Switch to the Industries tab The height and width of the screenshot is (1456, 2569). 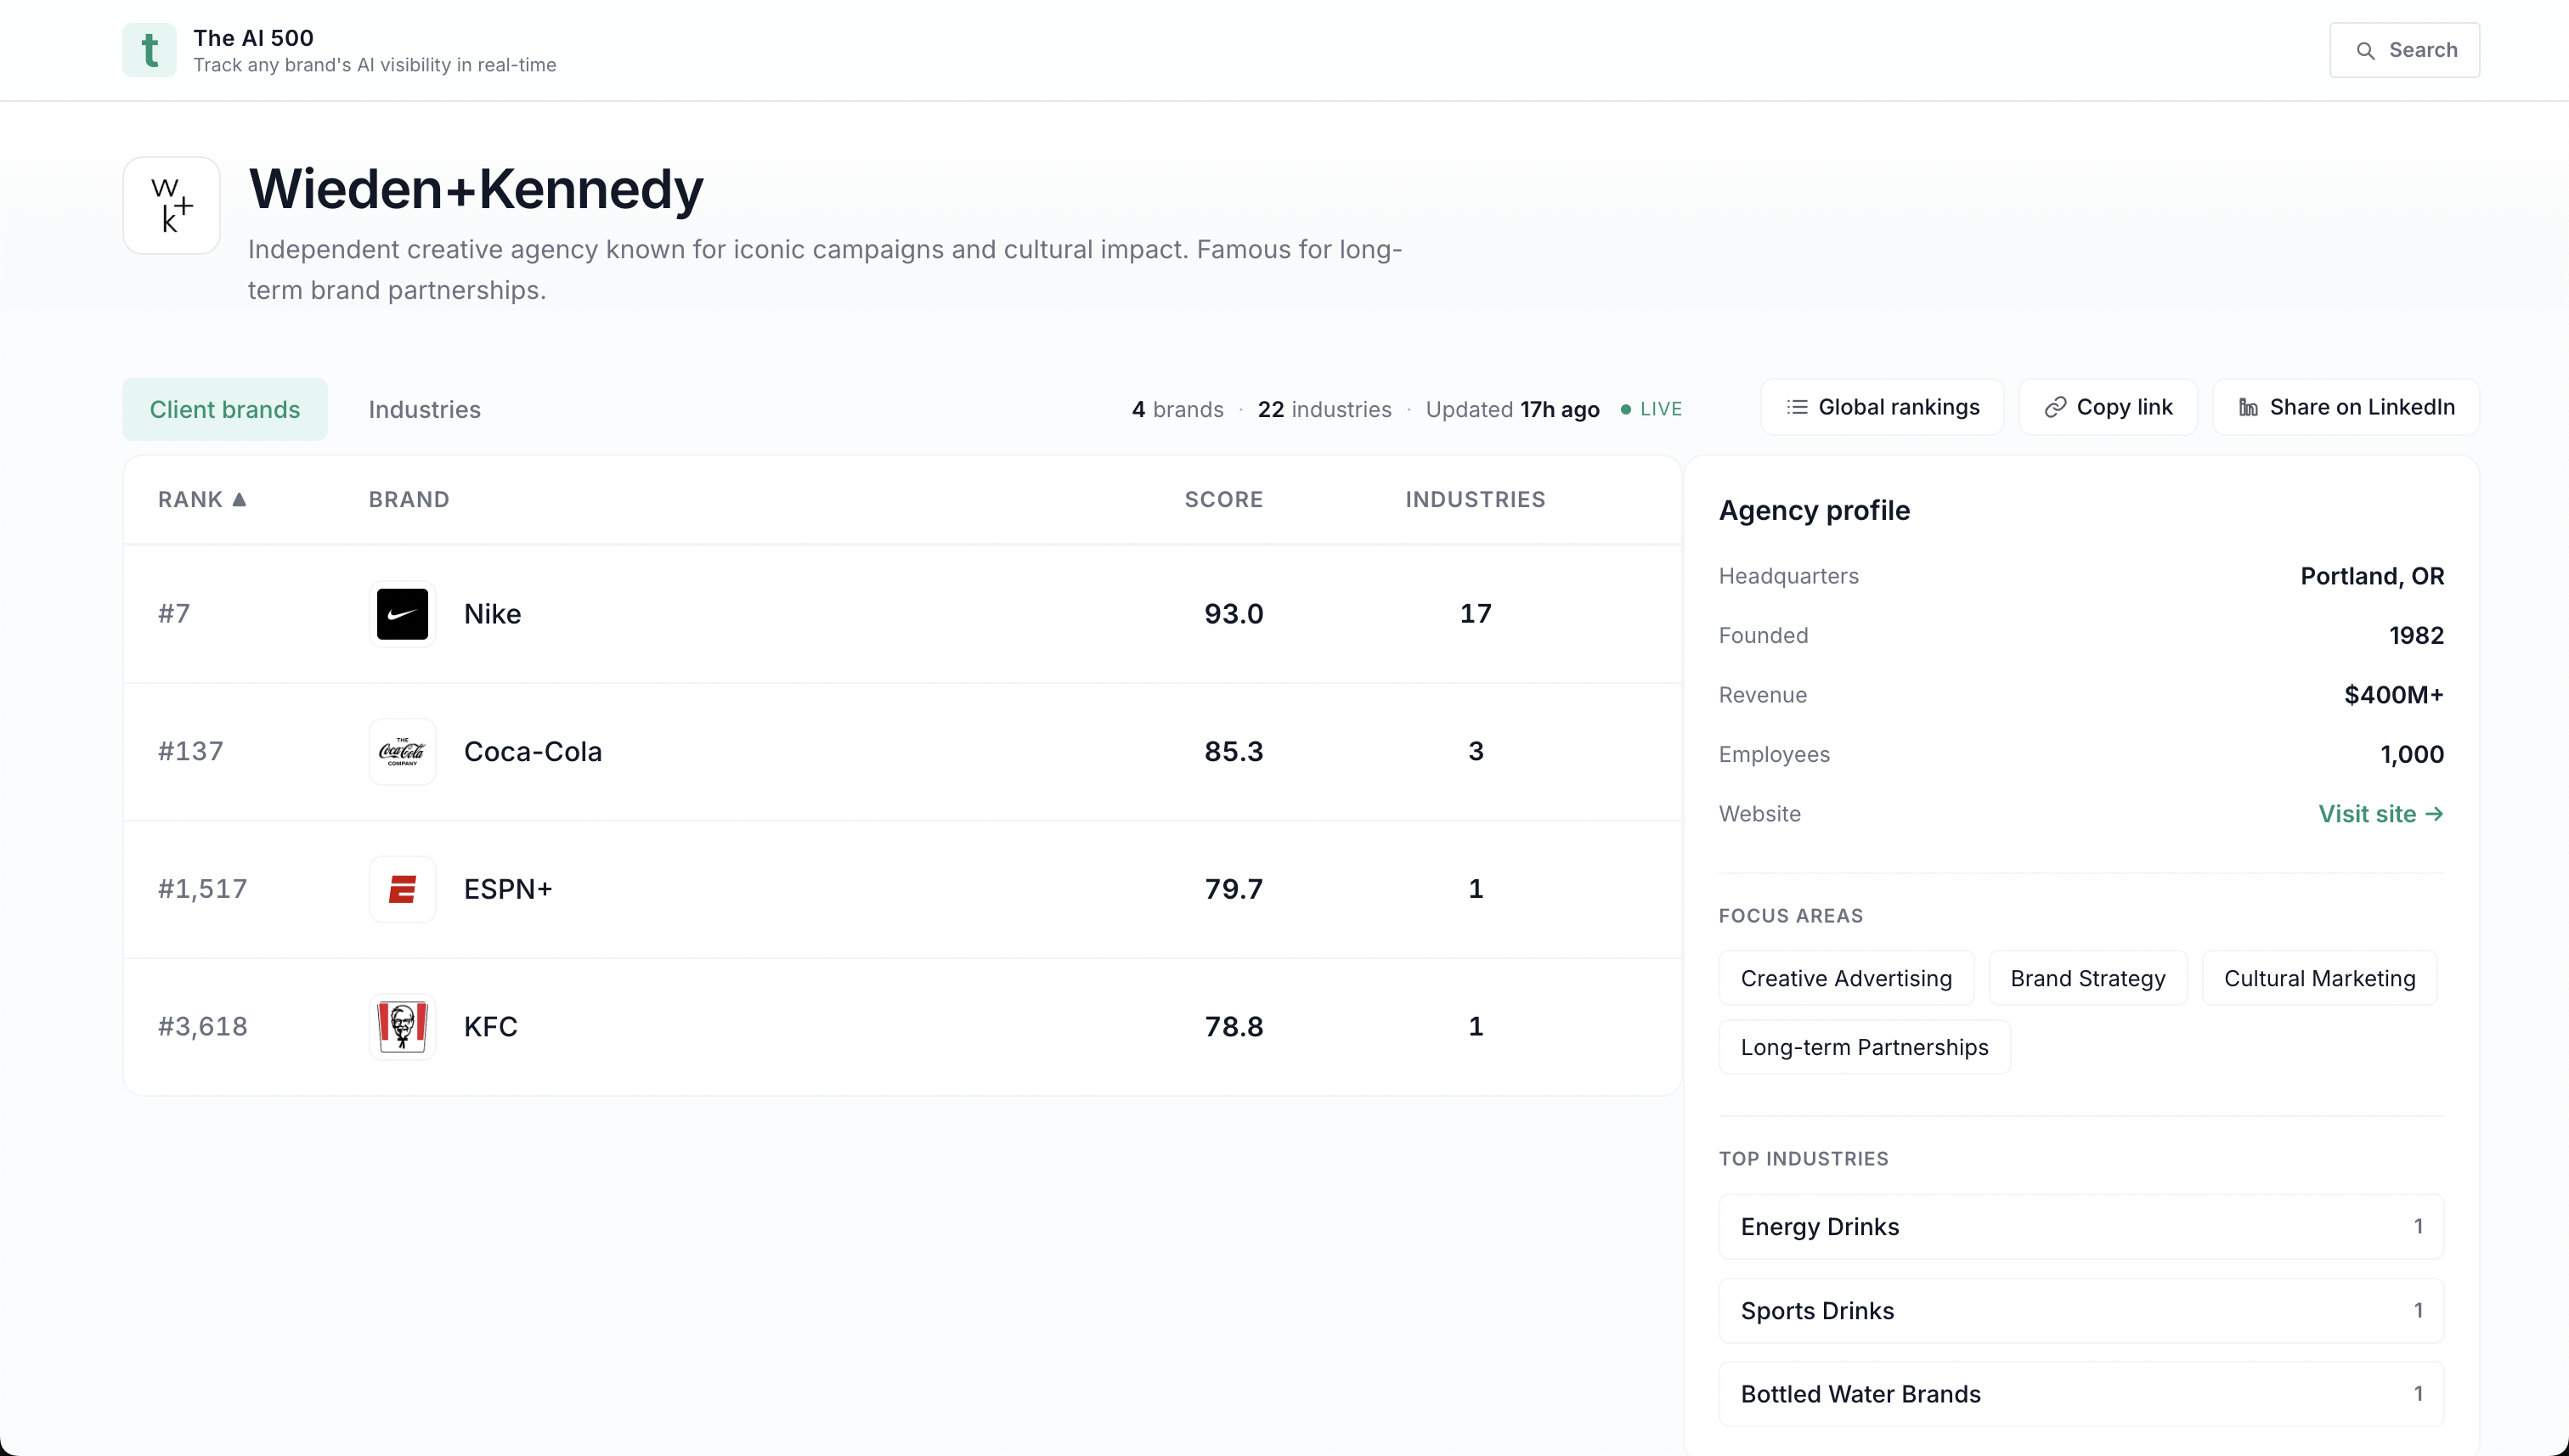pos(424,409)
